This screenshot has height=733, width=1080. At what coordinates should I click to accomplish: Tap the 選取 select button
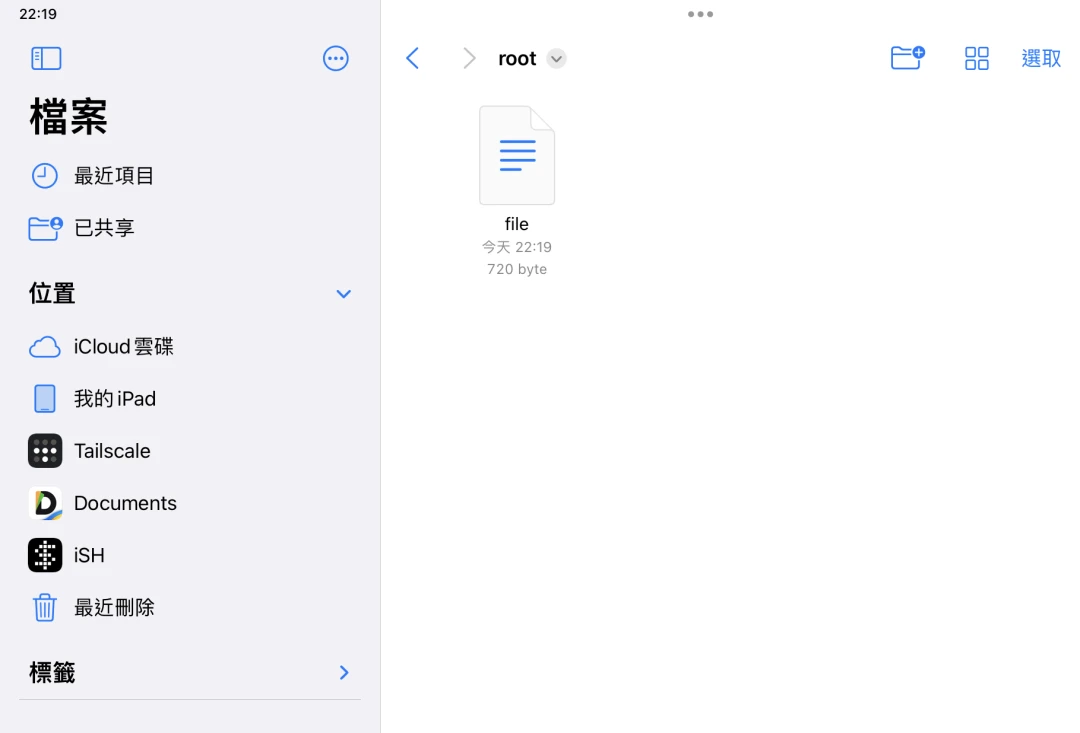tap(1041, 59)
